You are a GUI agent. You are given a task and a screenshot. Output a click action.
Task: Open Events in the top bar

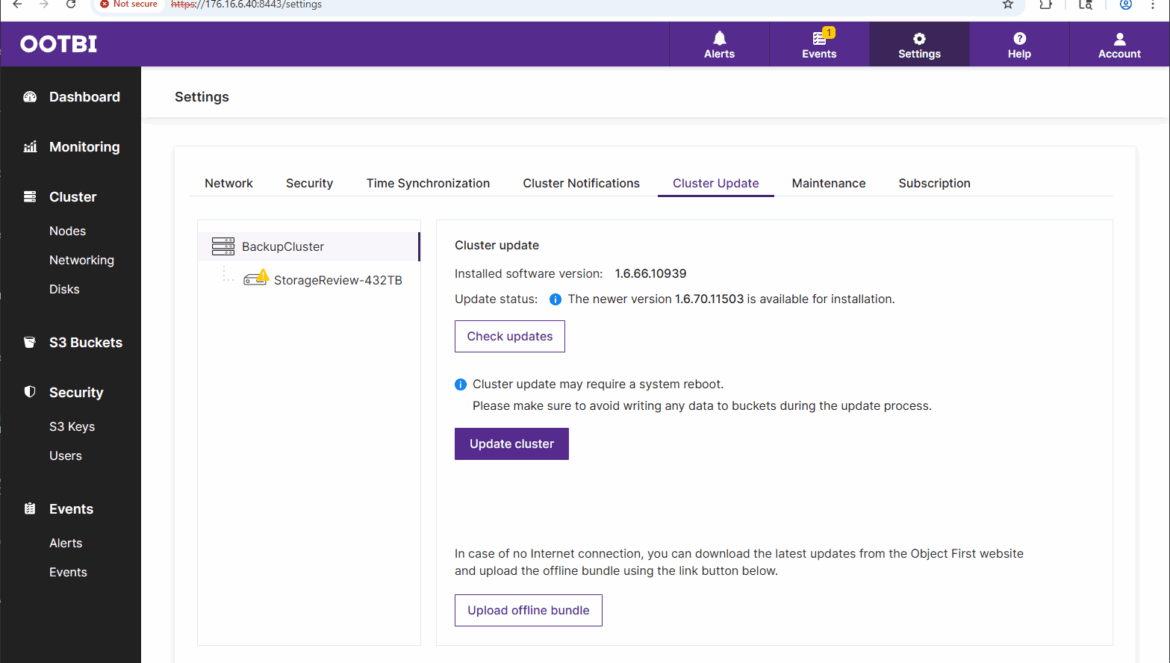(x=819, y=45)
